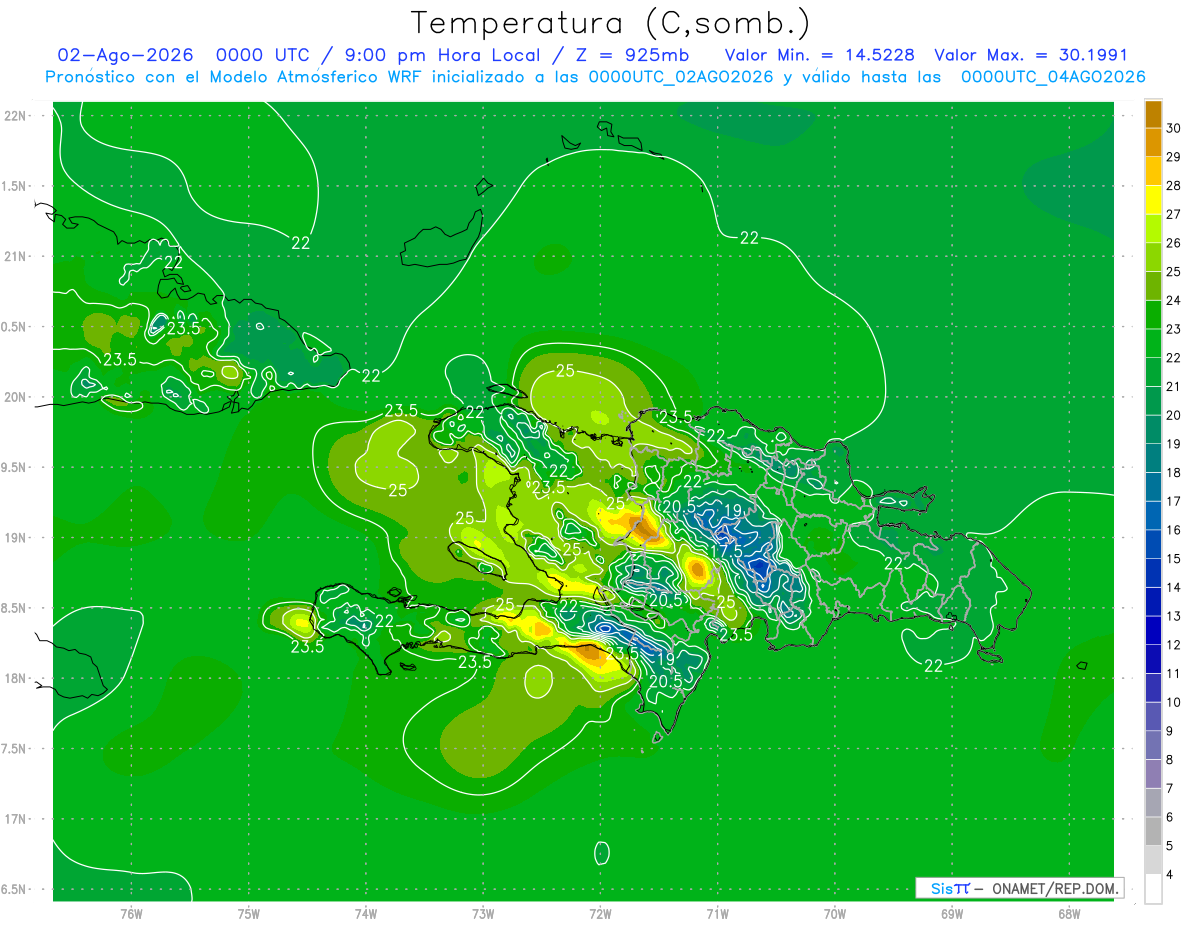Screen dimensions: 1200x927
Task: Click the "69W" longitude axis label
Action: 952,914
